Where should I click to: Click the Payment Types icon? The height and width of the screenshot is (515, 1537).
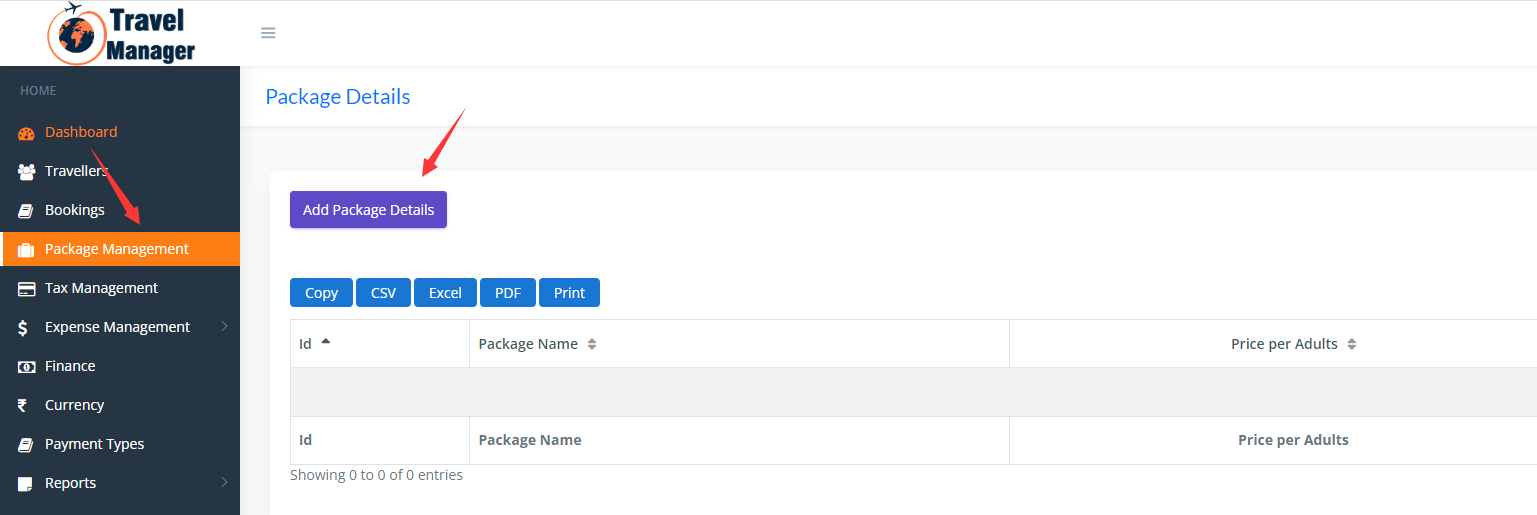click(x=26, y=445)
